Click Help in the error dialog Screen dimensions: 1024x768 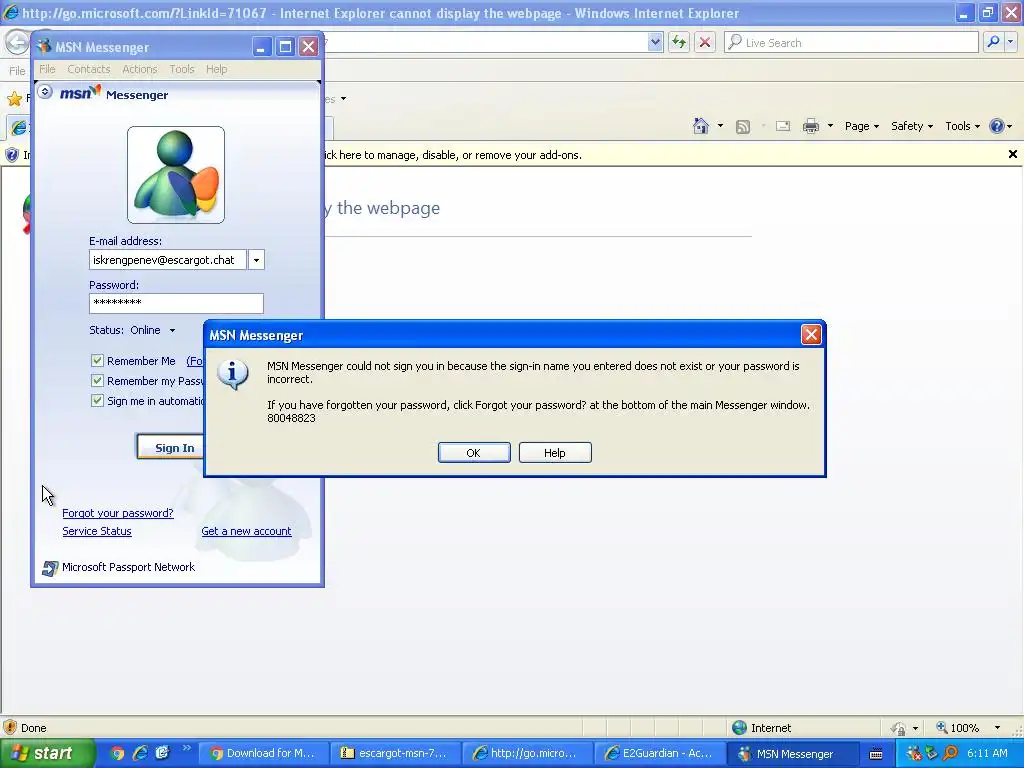click(x=555, y=453)
